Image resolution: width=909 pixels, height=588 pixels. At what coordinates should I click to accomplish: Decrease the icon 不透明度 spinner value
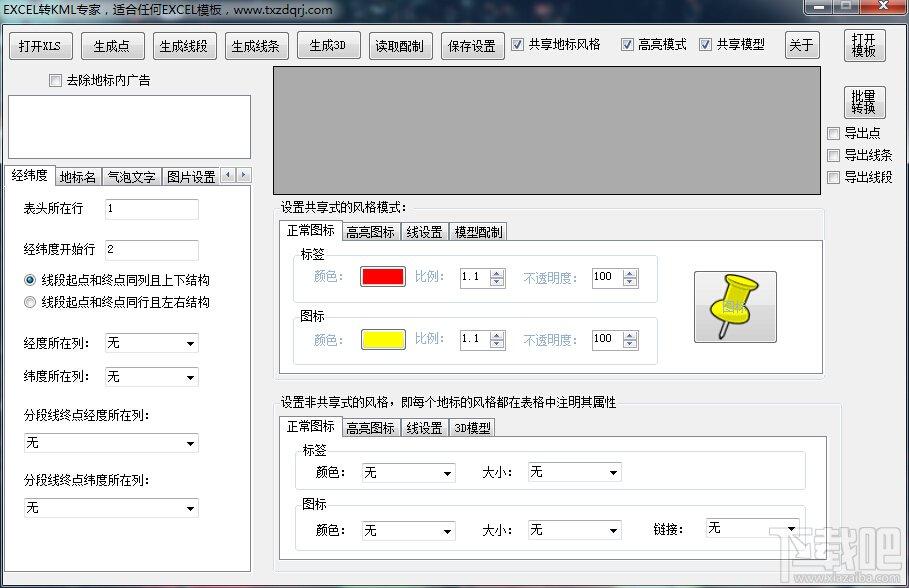(x=629, y=344)
